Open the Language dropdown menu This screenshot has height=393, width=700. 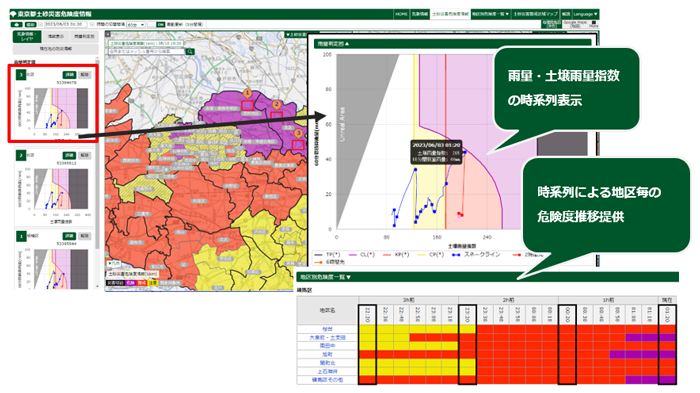tap(585, 14)
